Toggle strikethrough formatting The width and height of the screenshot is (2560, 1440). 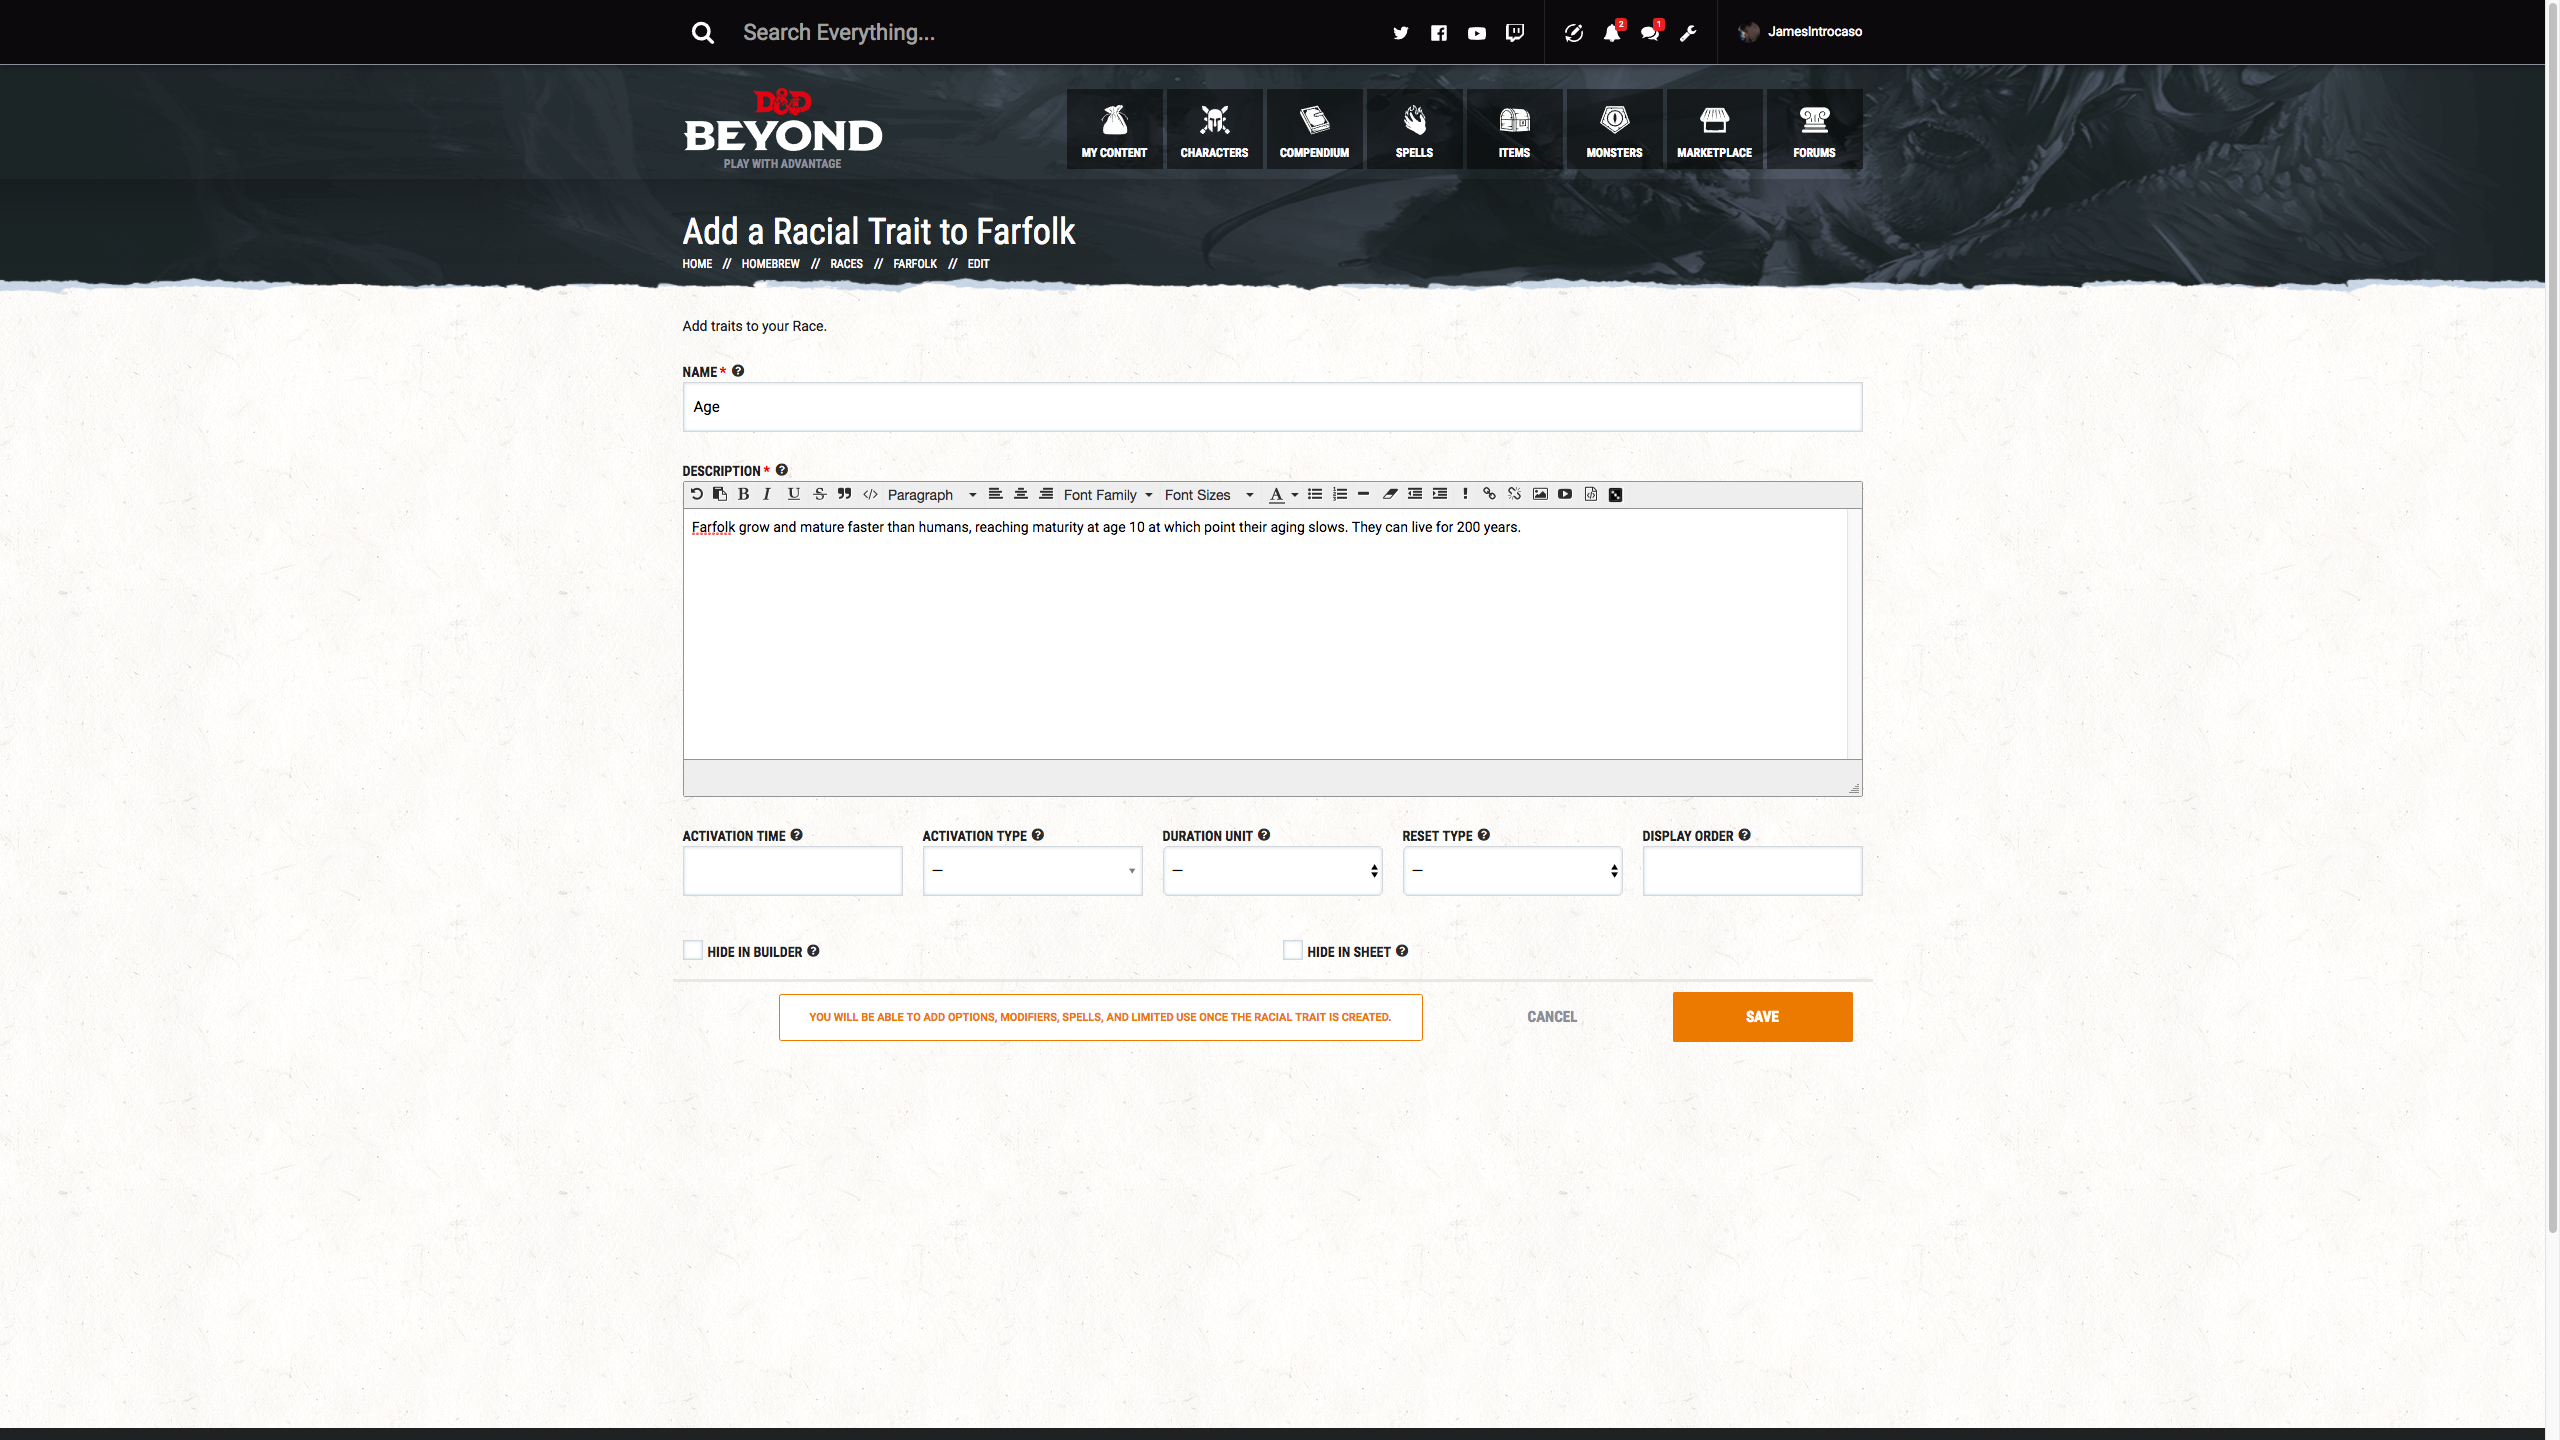pyautogui.click(x=820, y=494)
